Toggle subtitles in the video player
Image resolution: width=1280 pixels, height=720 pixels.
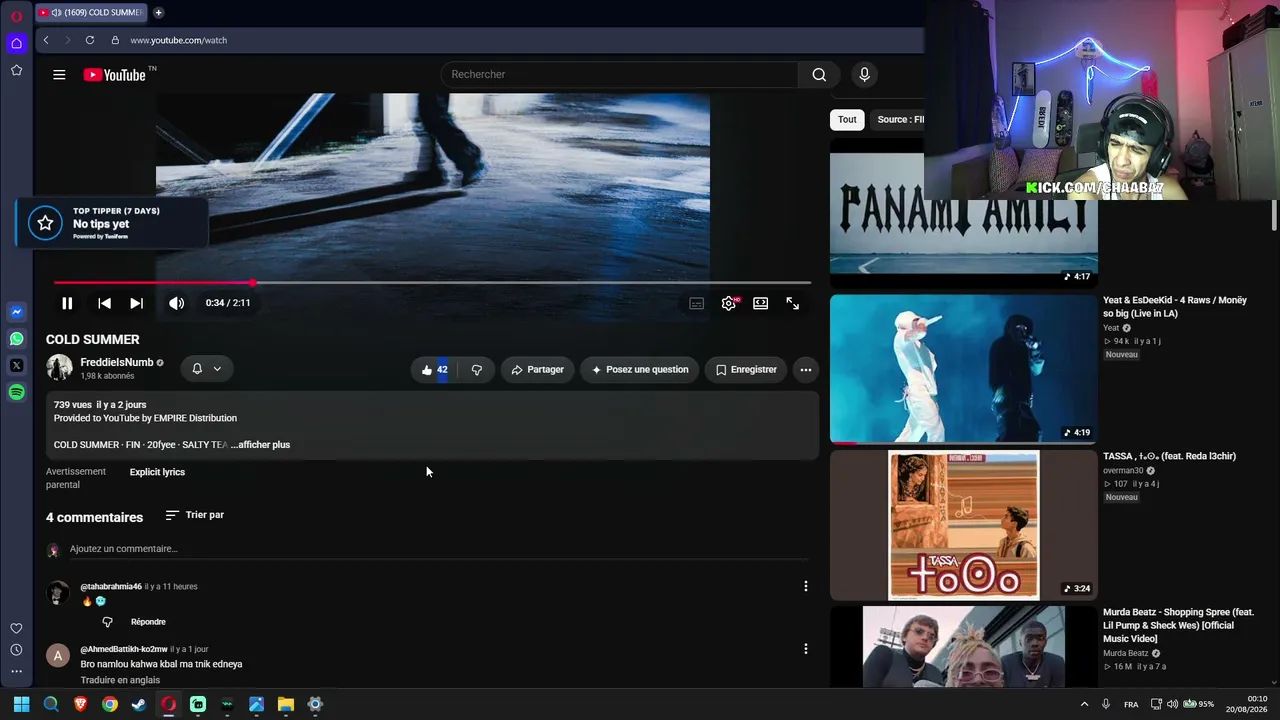click(x=697, y=303)
